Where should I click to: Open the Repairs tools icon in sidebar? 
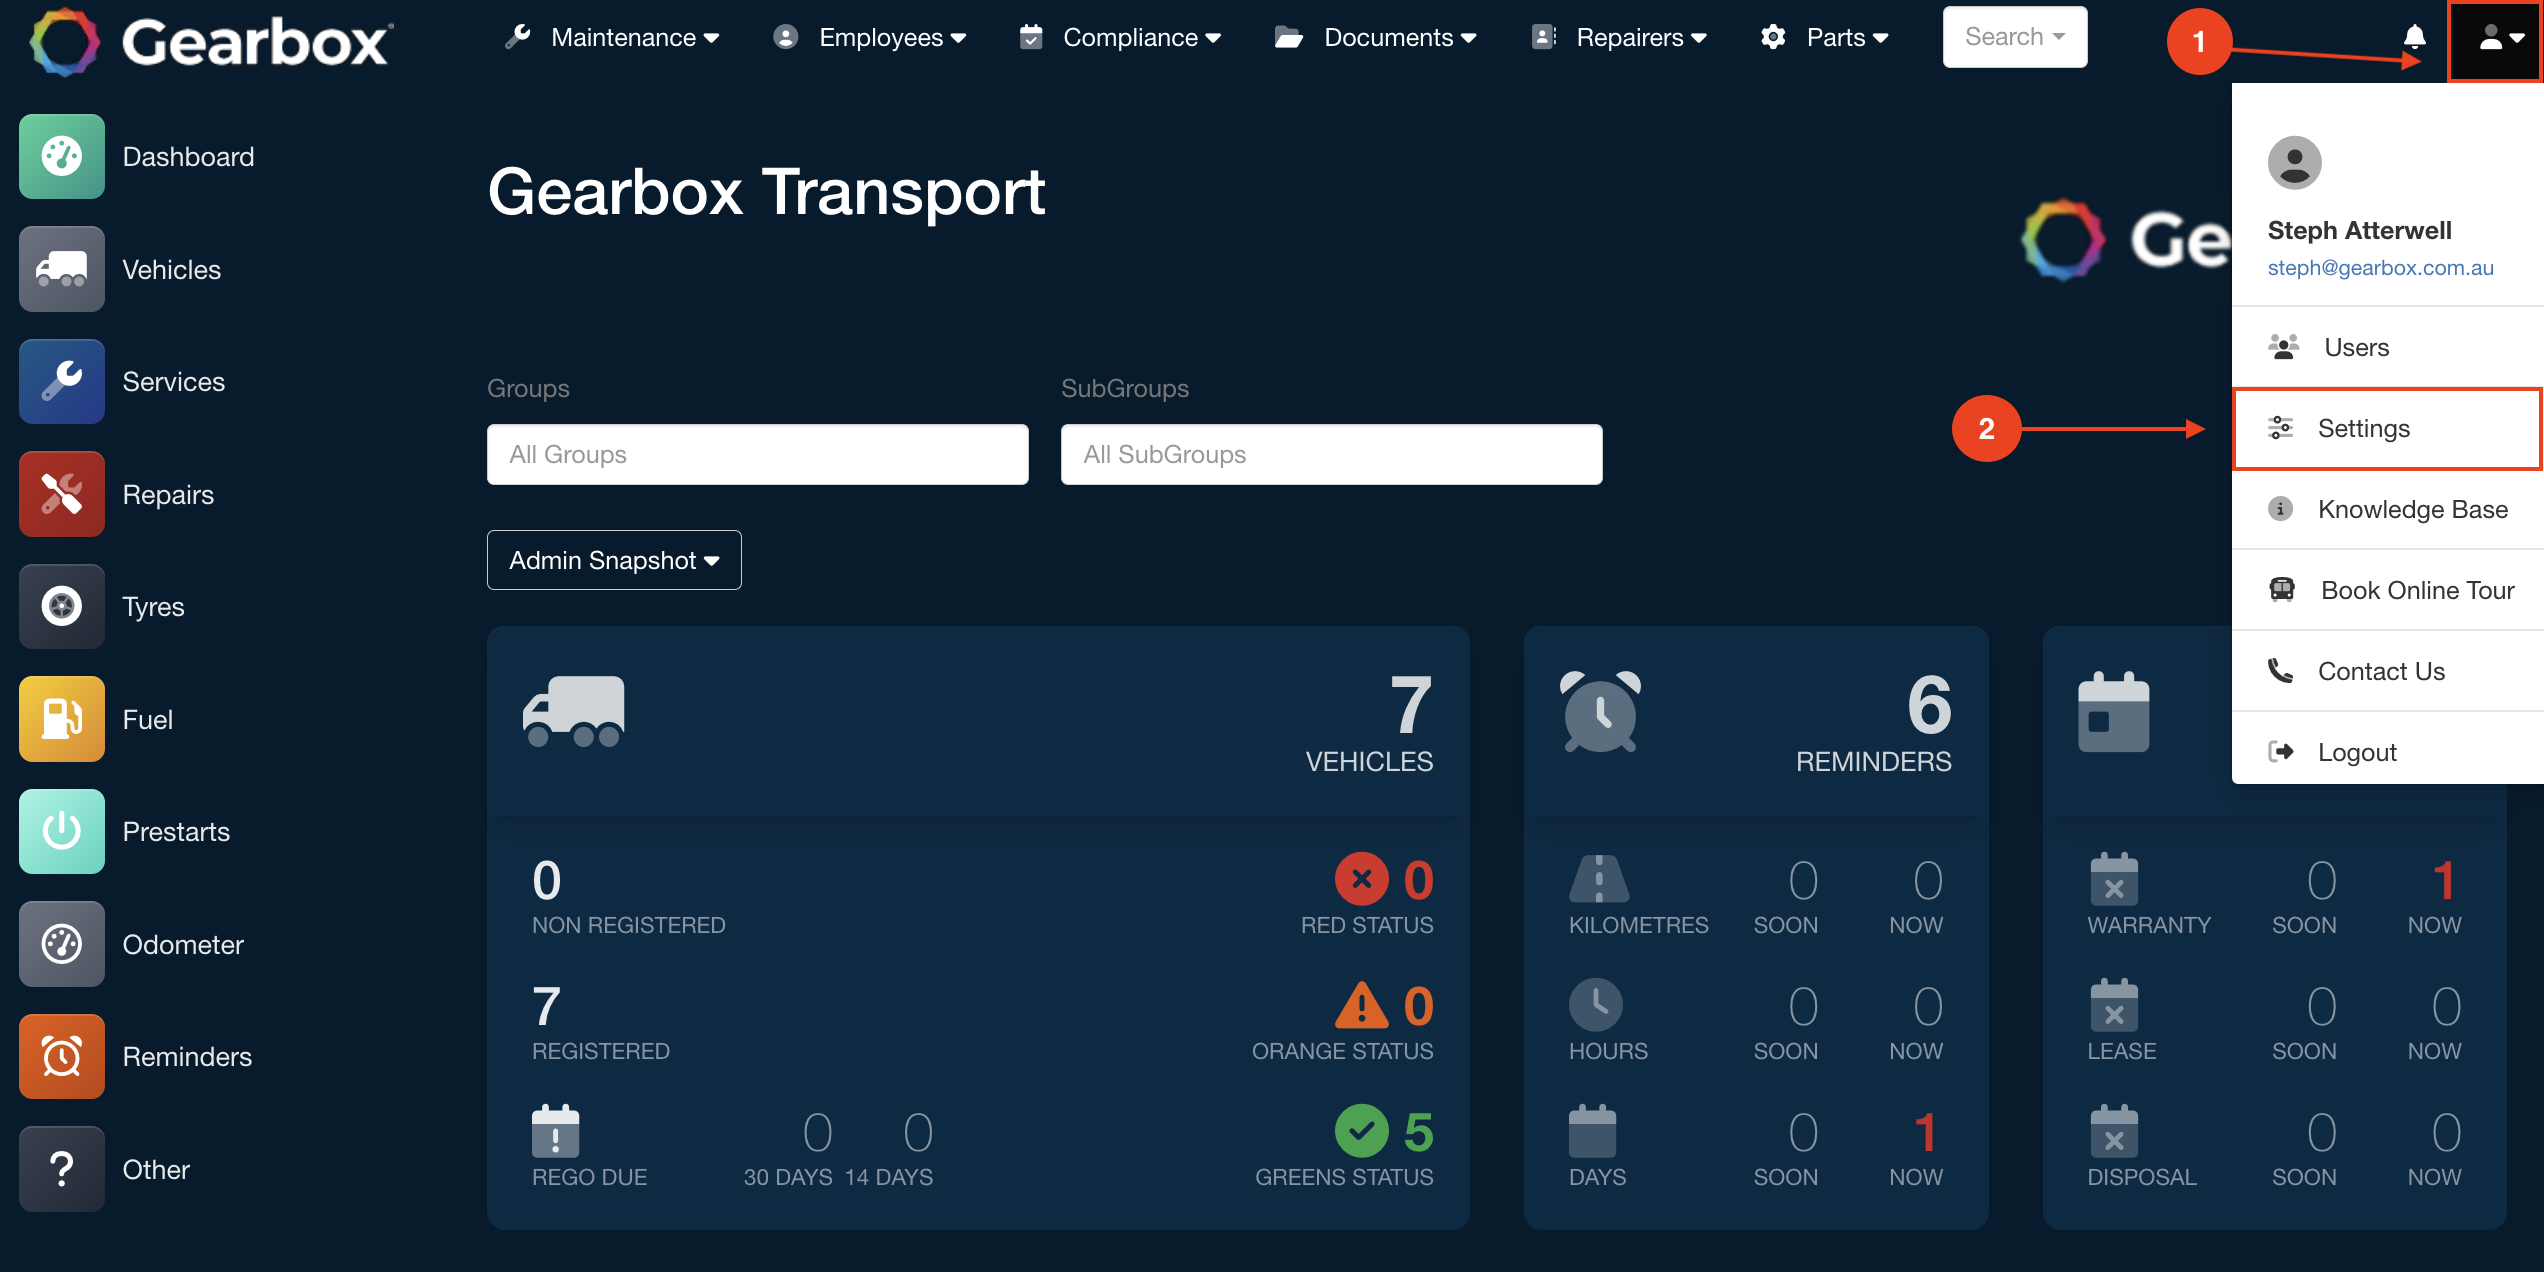point(62,494)
